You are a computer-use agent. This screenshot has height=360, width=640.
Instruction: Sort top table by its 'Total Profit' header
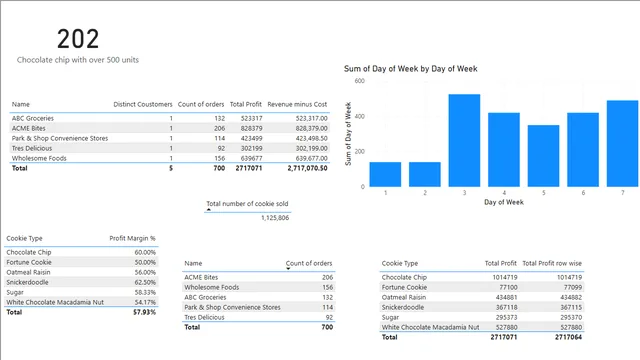point(246,104)
